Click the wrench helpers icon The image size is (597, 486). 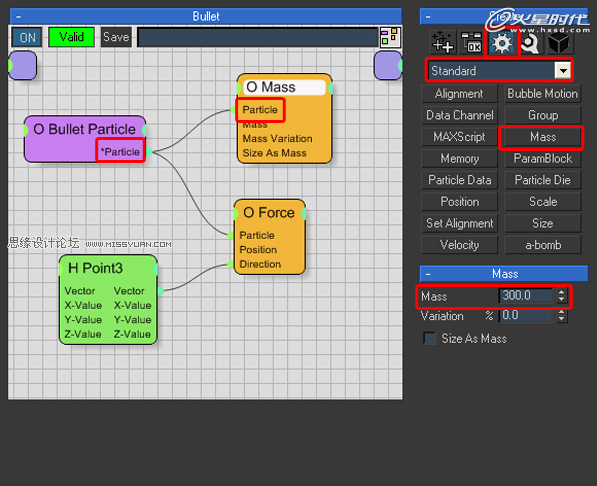tap(530, 43)
